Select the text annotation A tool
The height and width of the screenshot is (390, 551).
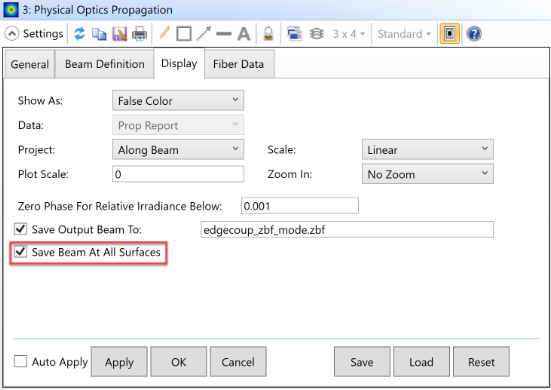(244, 34)
